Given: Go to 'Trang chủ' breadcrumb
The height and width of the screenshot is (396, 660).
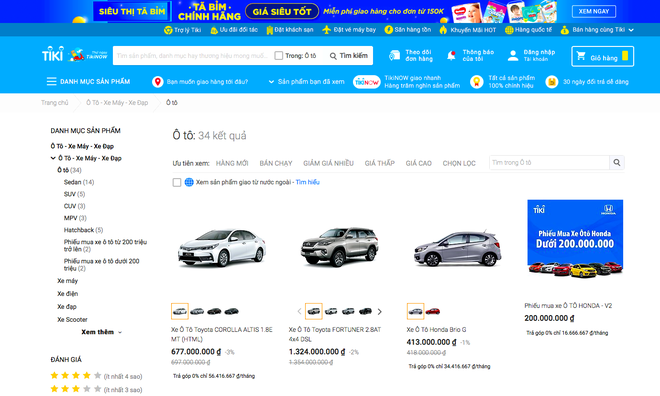Looking at the screenshot, I should [x=54, y=103].
